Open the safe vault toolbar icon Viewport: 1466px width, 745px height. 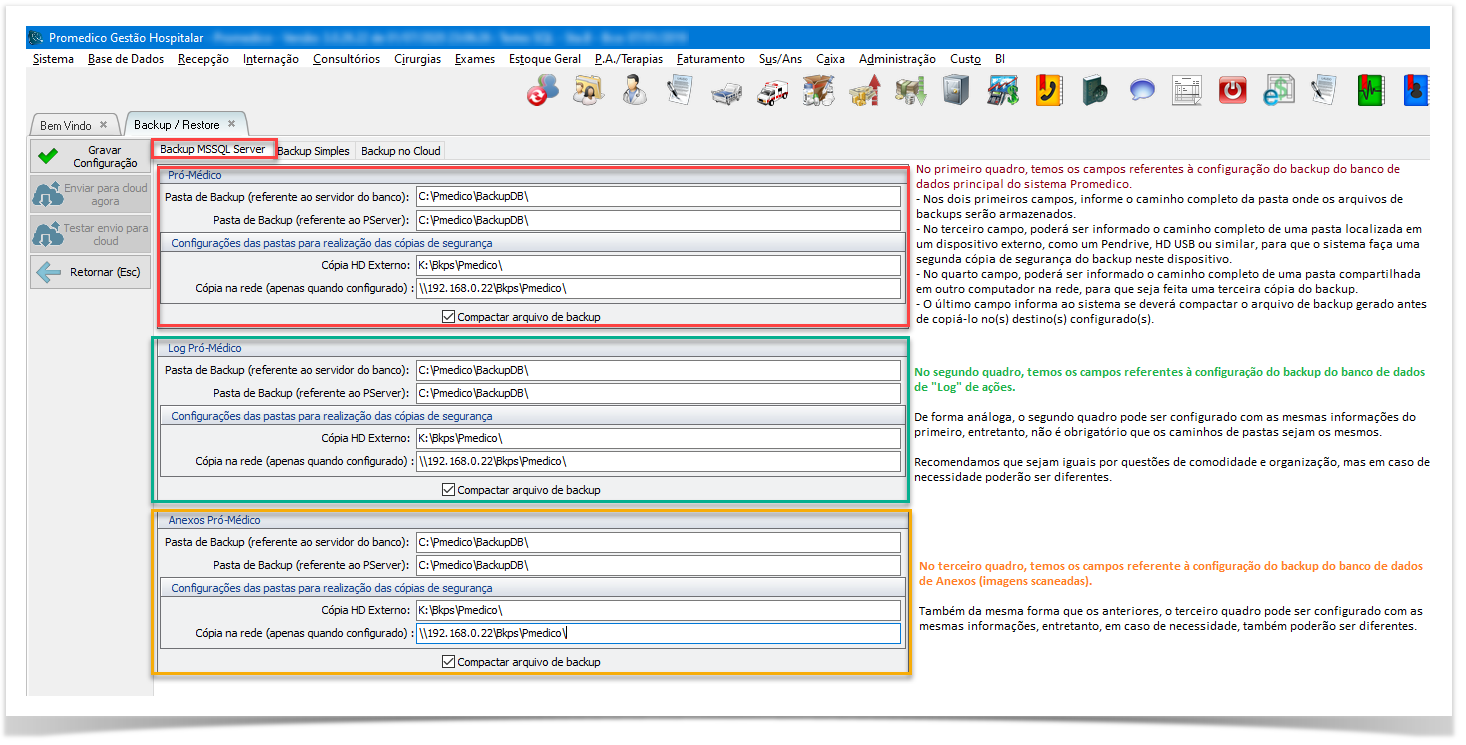956,90
